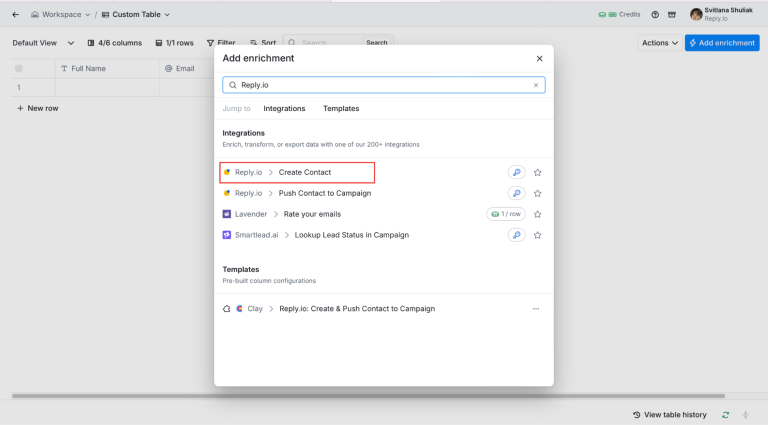Add a row with New row
Viewport: 768px width, 425px height.
click(x=38, y=108)
